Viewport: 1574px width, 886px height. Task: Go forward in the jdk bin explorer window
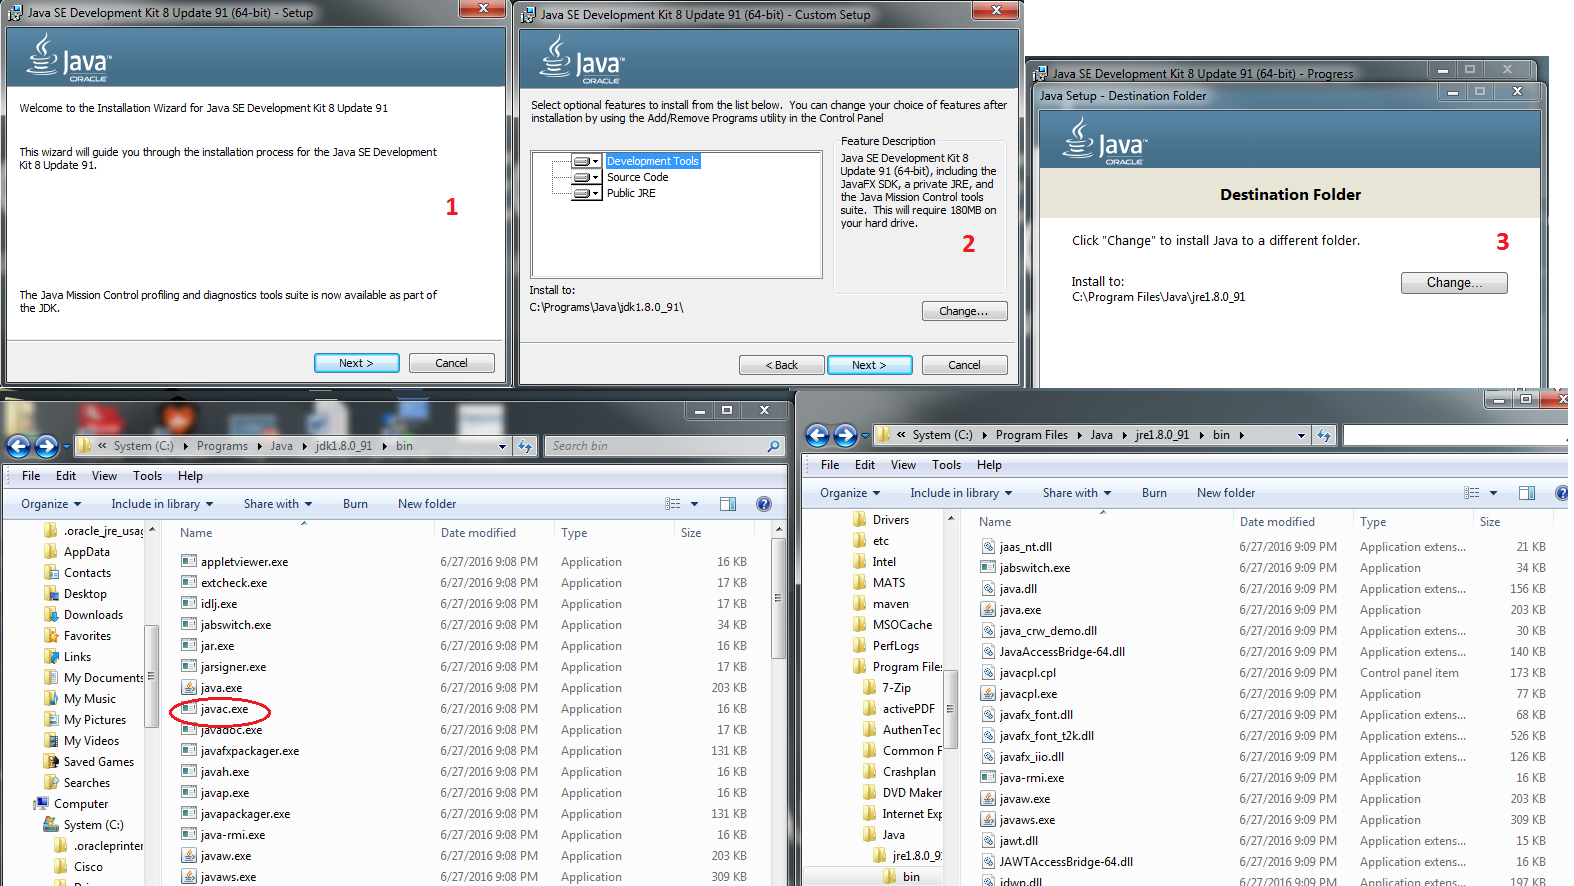(46, 446)
